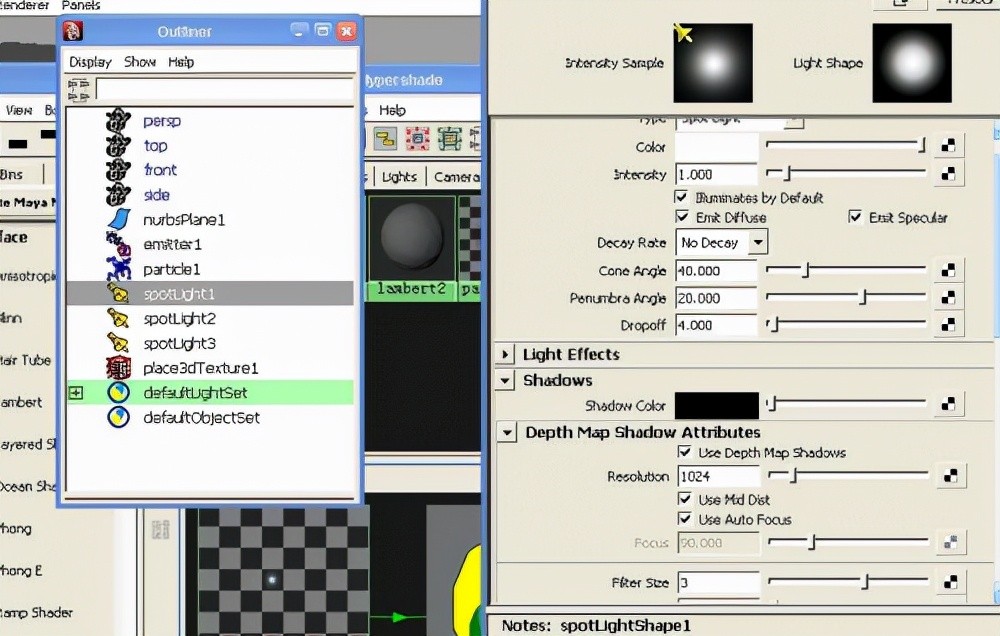
Task: Click the Resolution value field
Action: (719, 476)
